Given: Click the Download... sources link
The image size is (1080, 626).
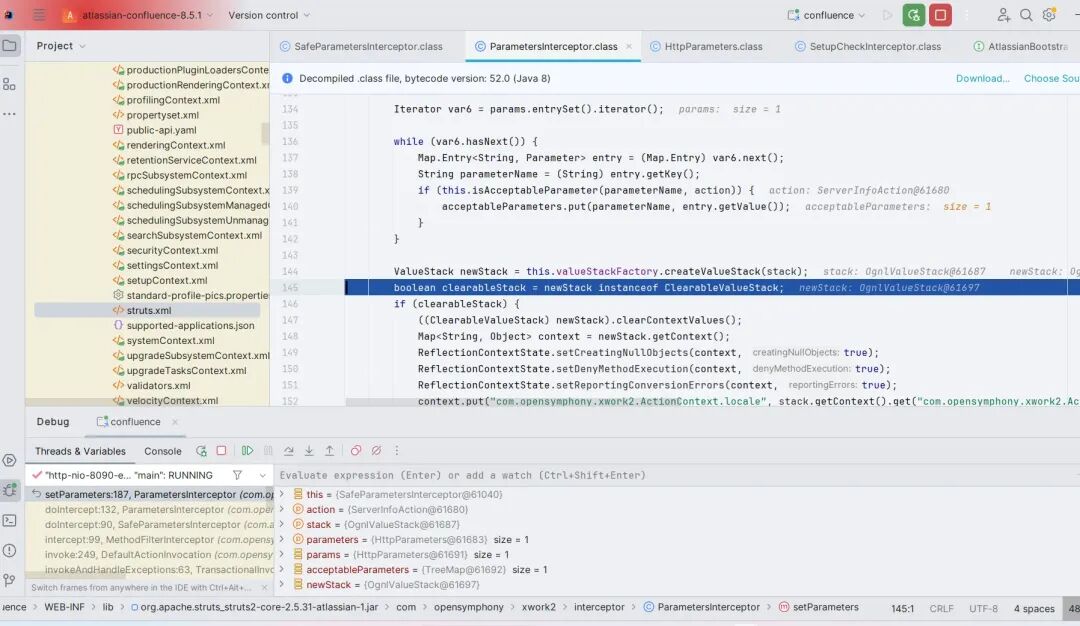Looking at the screenshot, I should pyautogui.click(x=982, y=79).
